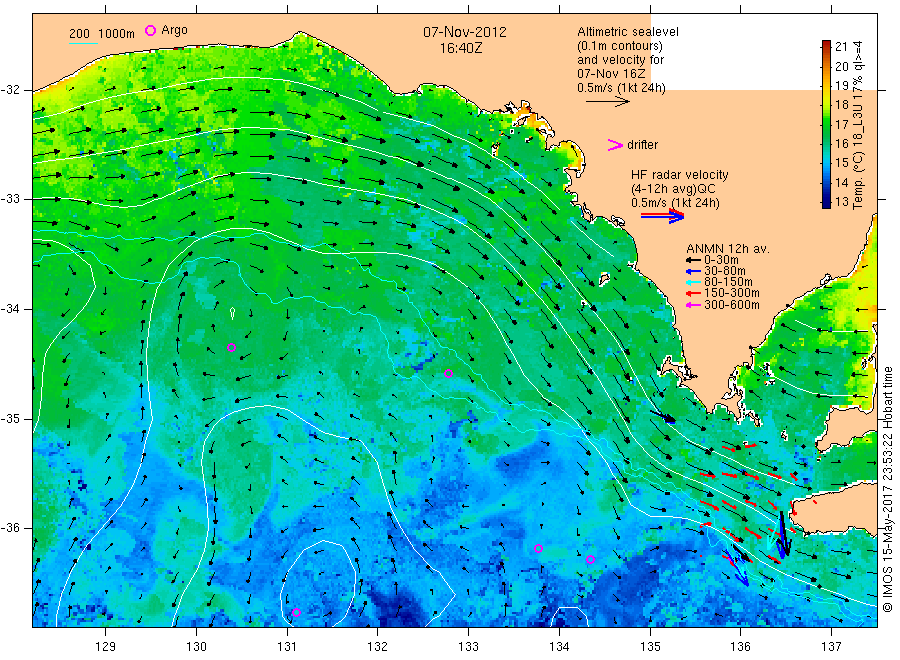Click longitude axis label 129
Viewport: 900px width, 660px height.
pos(106,647)
